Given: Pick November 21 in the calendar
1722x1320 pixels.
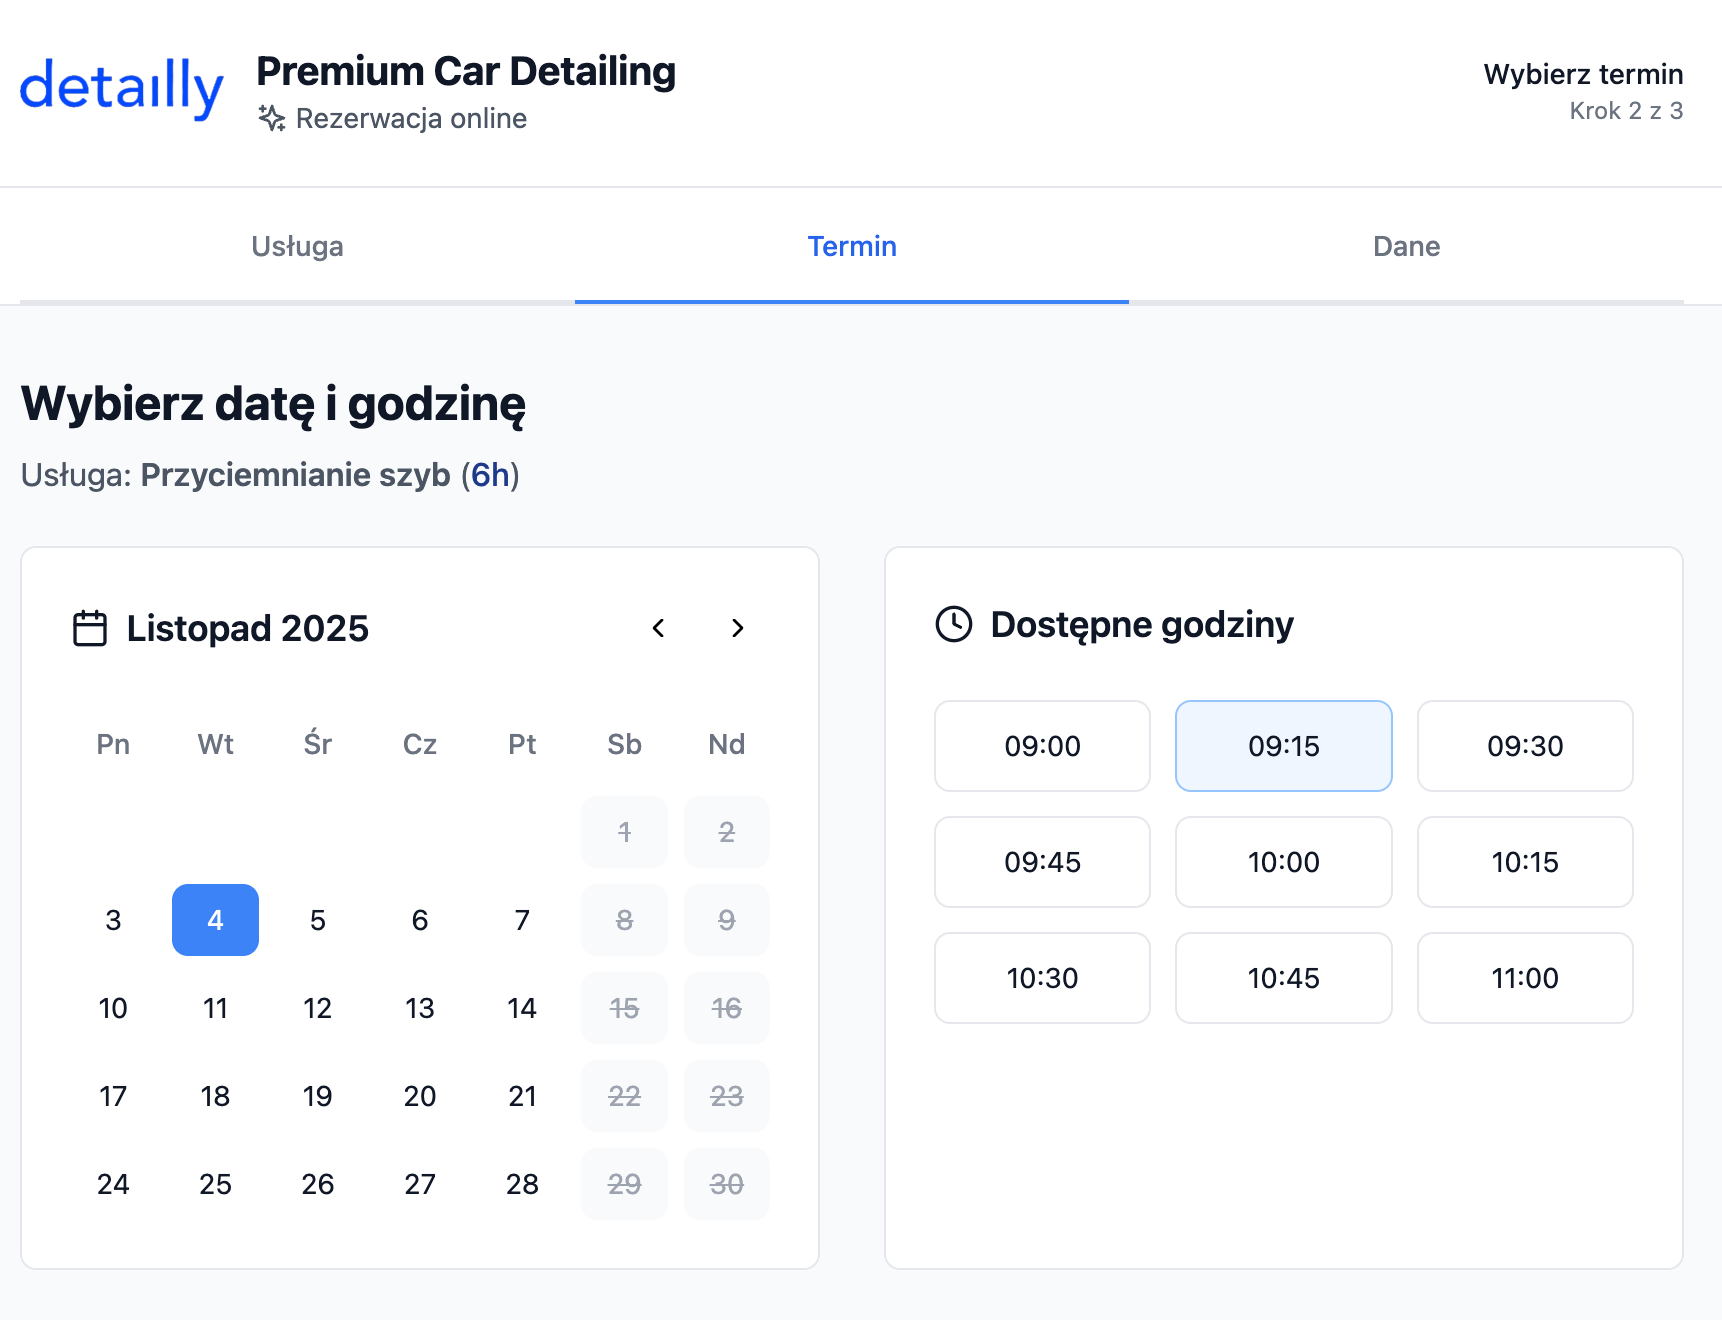Looking at the screenshot, I should (x=522, y=1096).
